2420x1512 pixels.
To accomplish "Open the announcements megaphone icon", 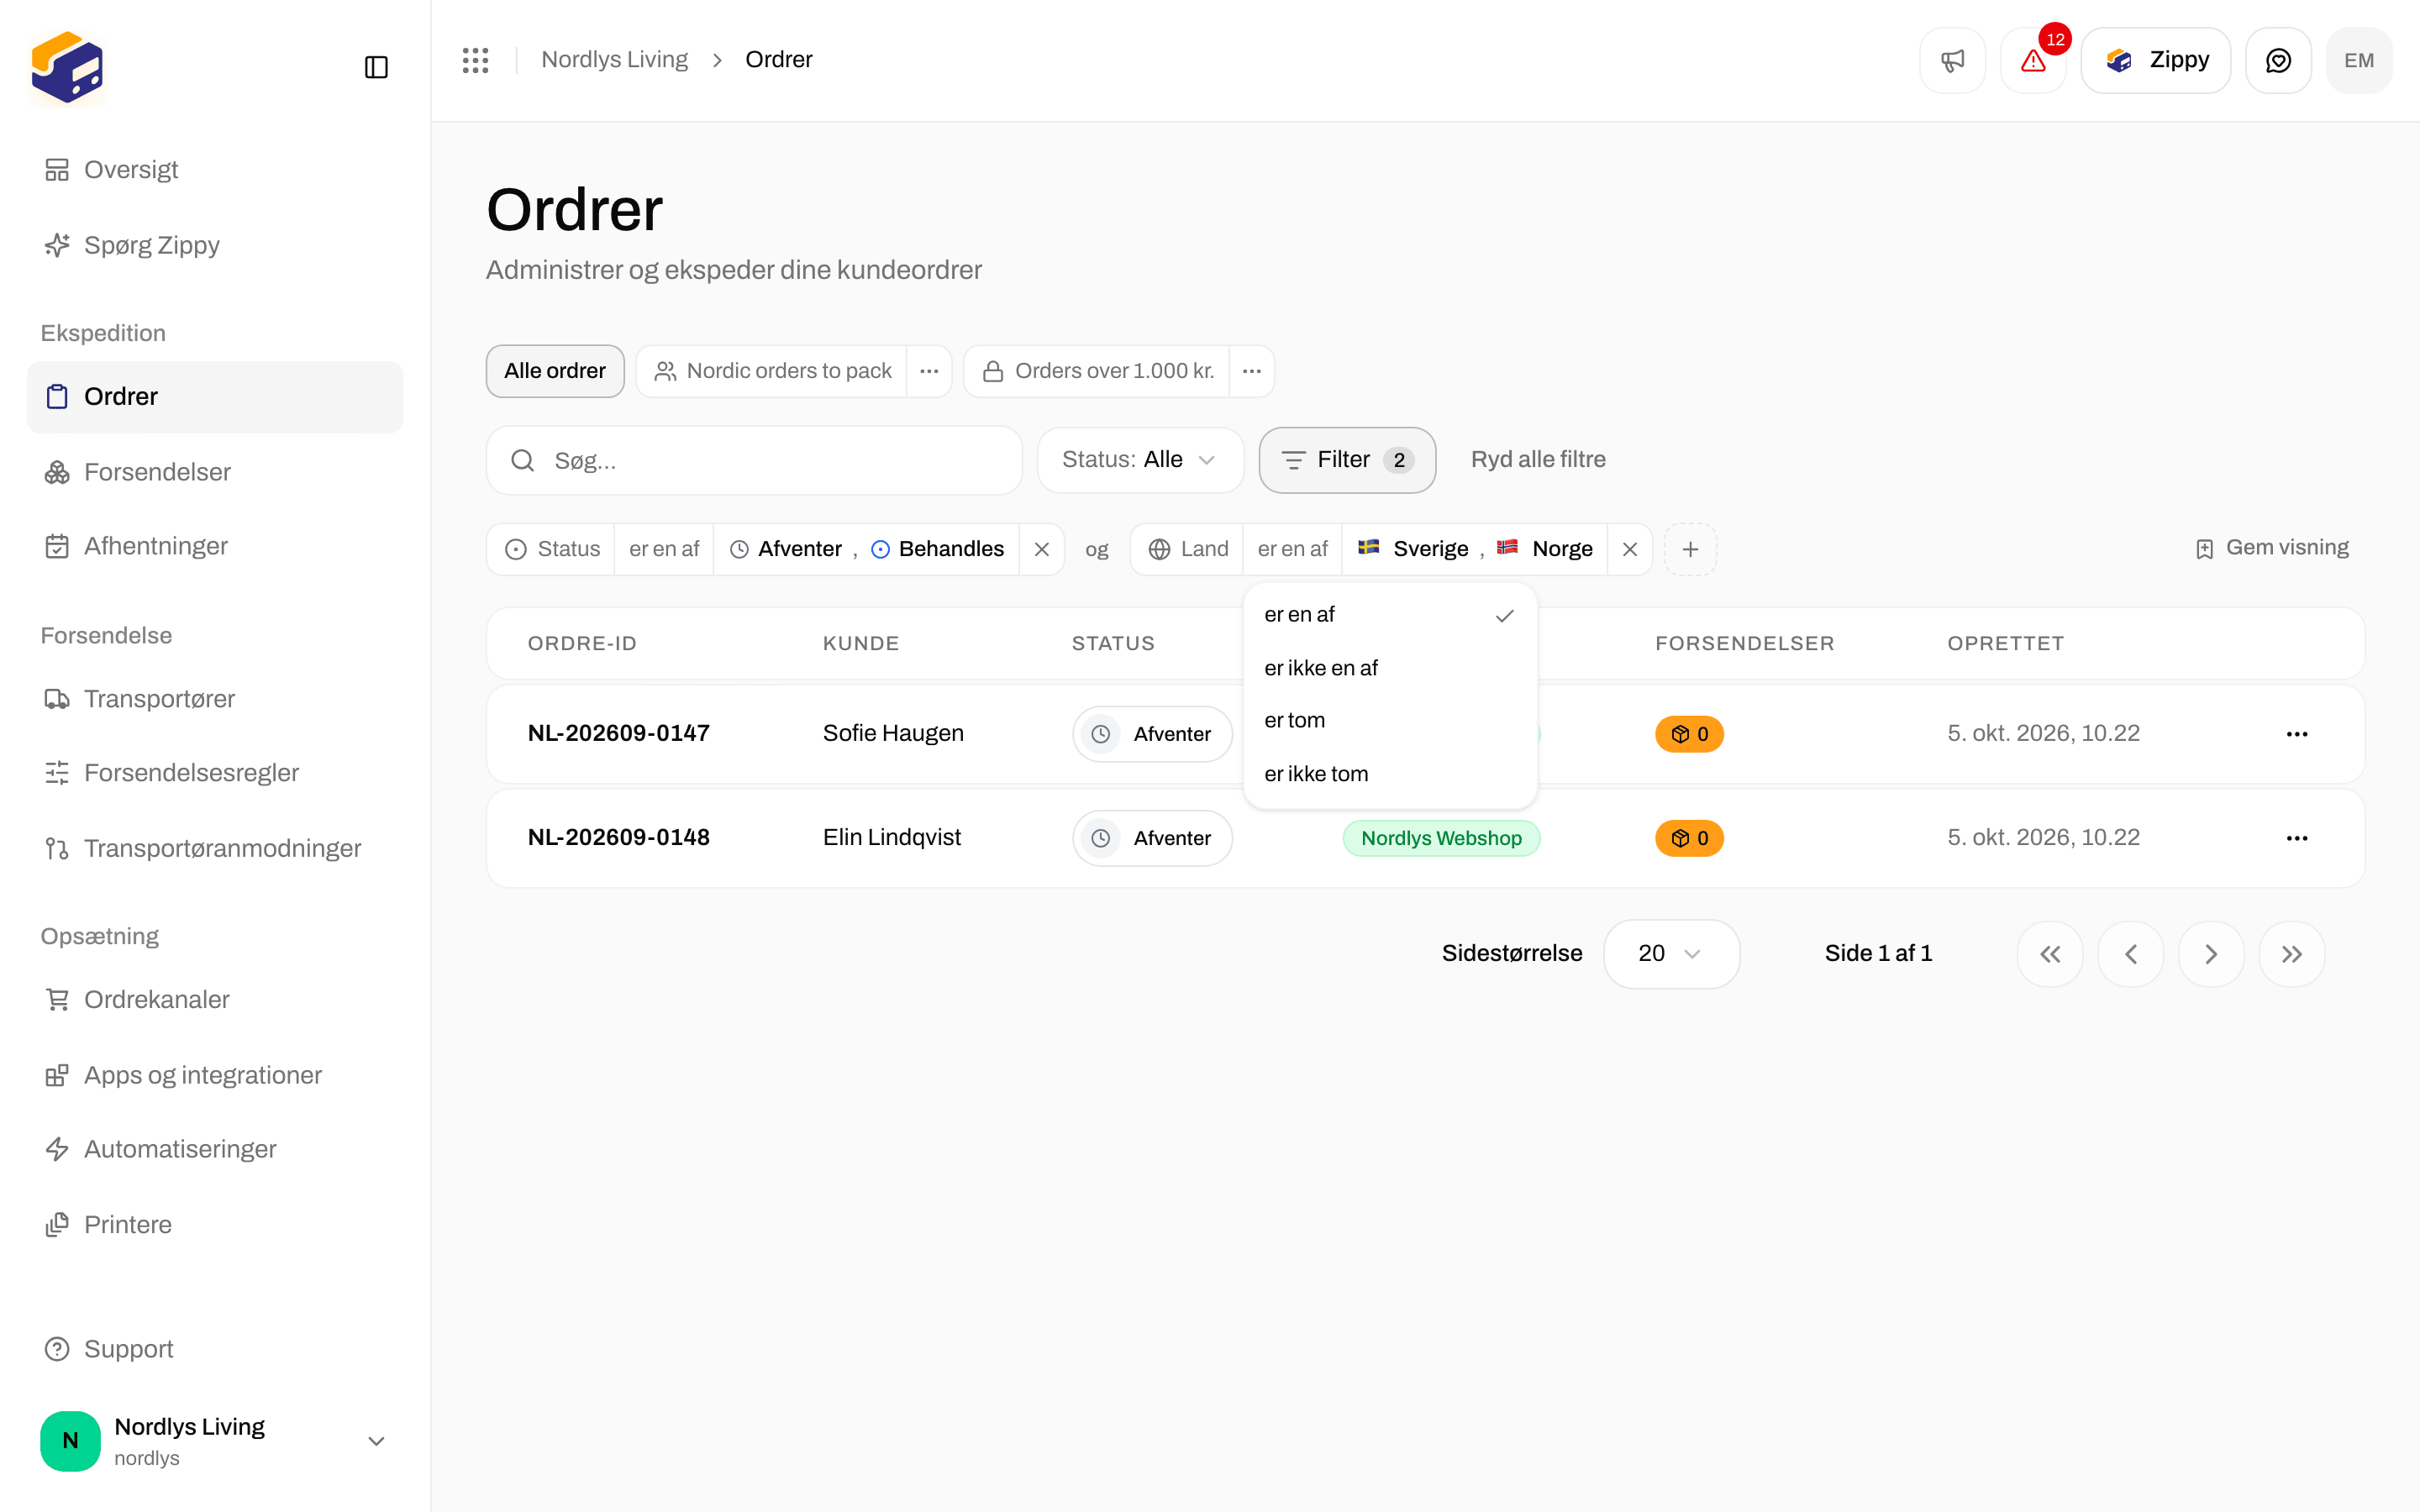I will click(x=1952, y=60).
